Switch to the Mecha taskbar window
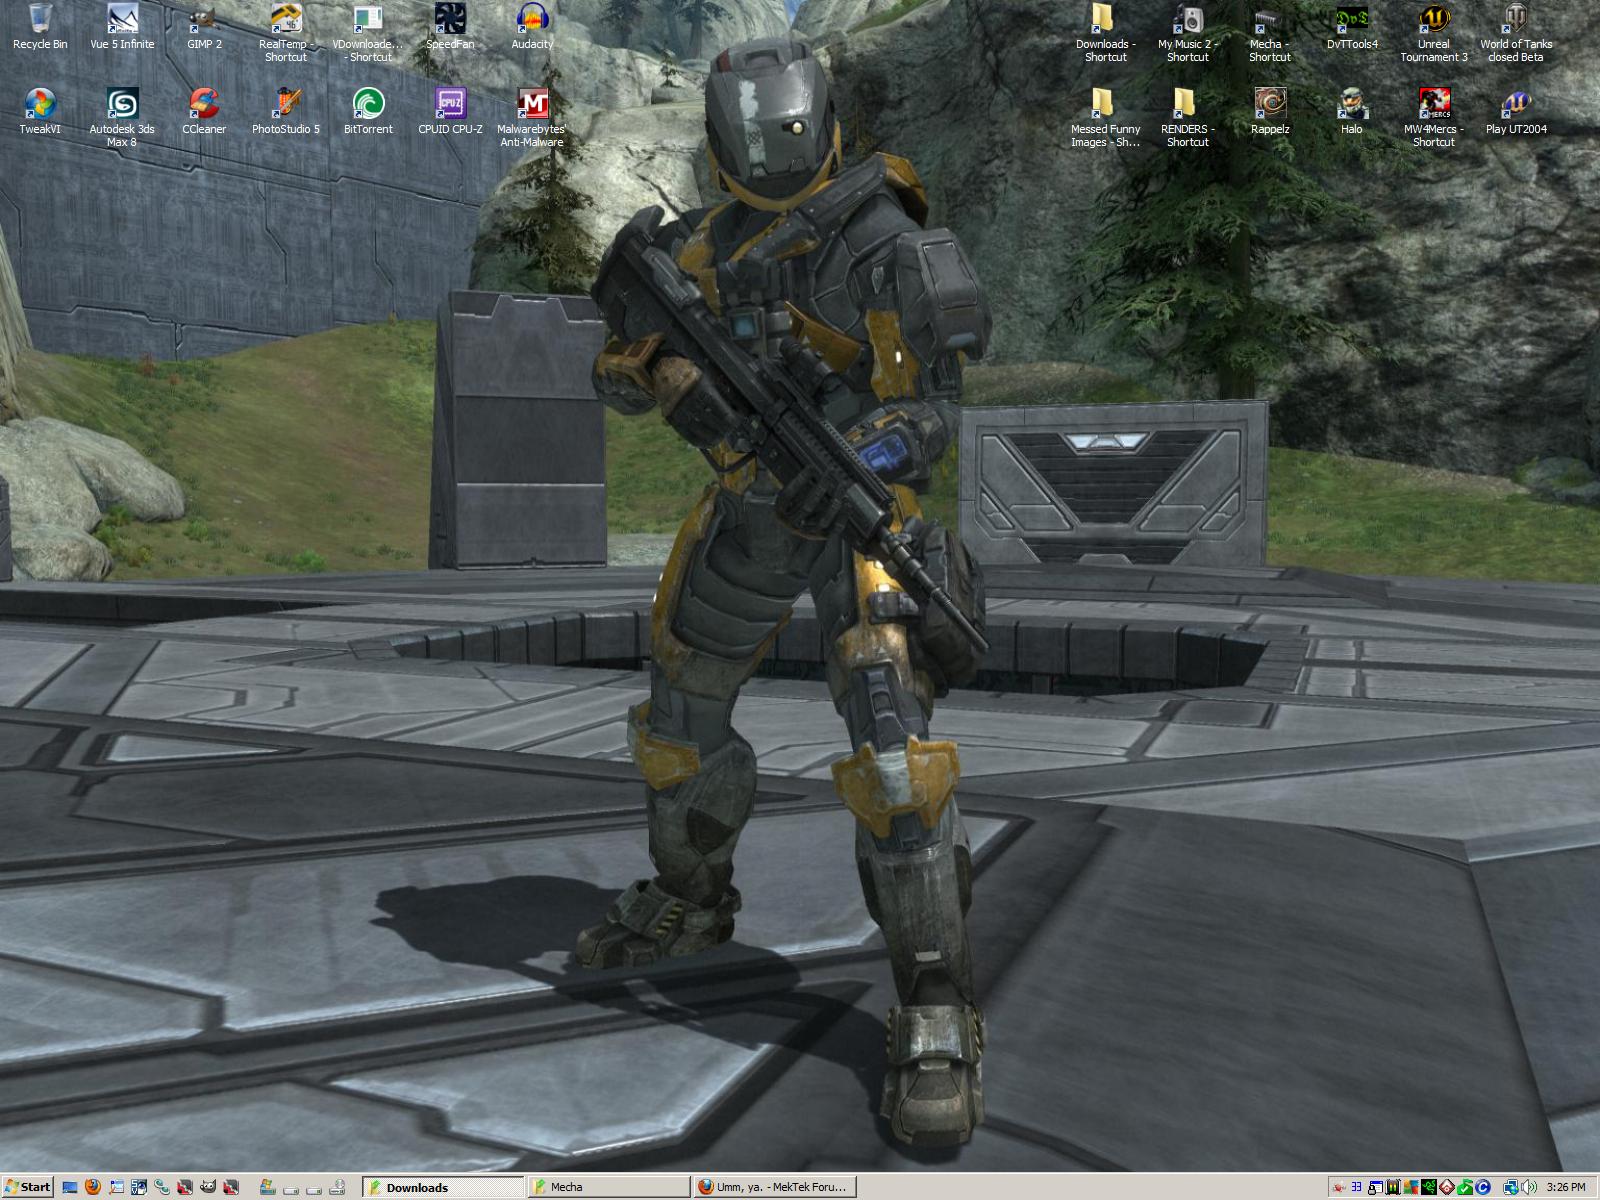The image size is (1600, 1200). click(608, 1187)
